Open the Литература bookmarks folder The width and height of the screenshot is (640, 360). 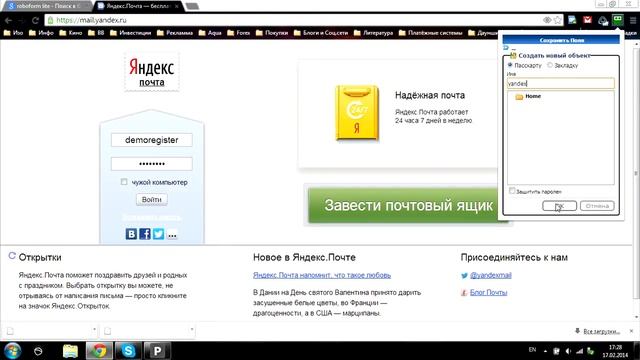click(373, 33)
